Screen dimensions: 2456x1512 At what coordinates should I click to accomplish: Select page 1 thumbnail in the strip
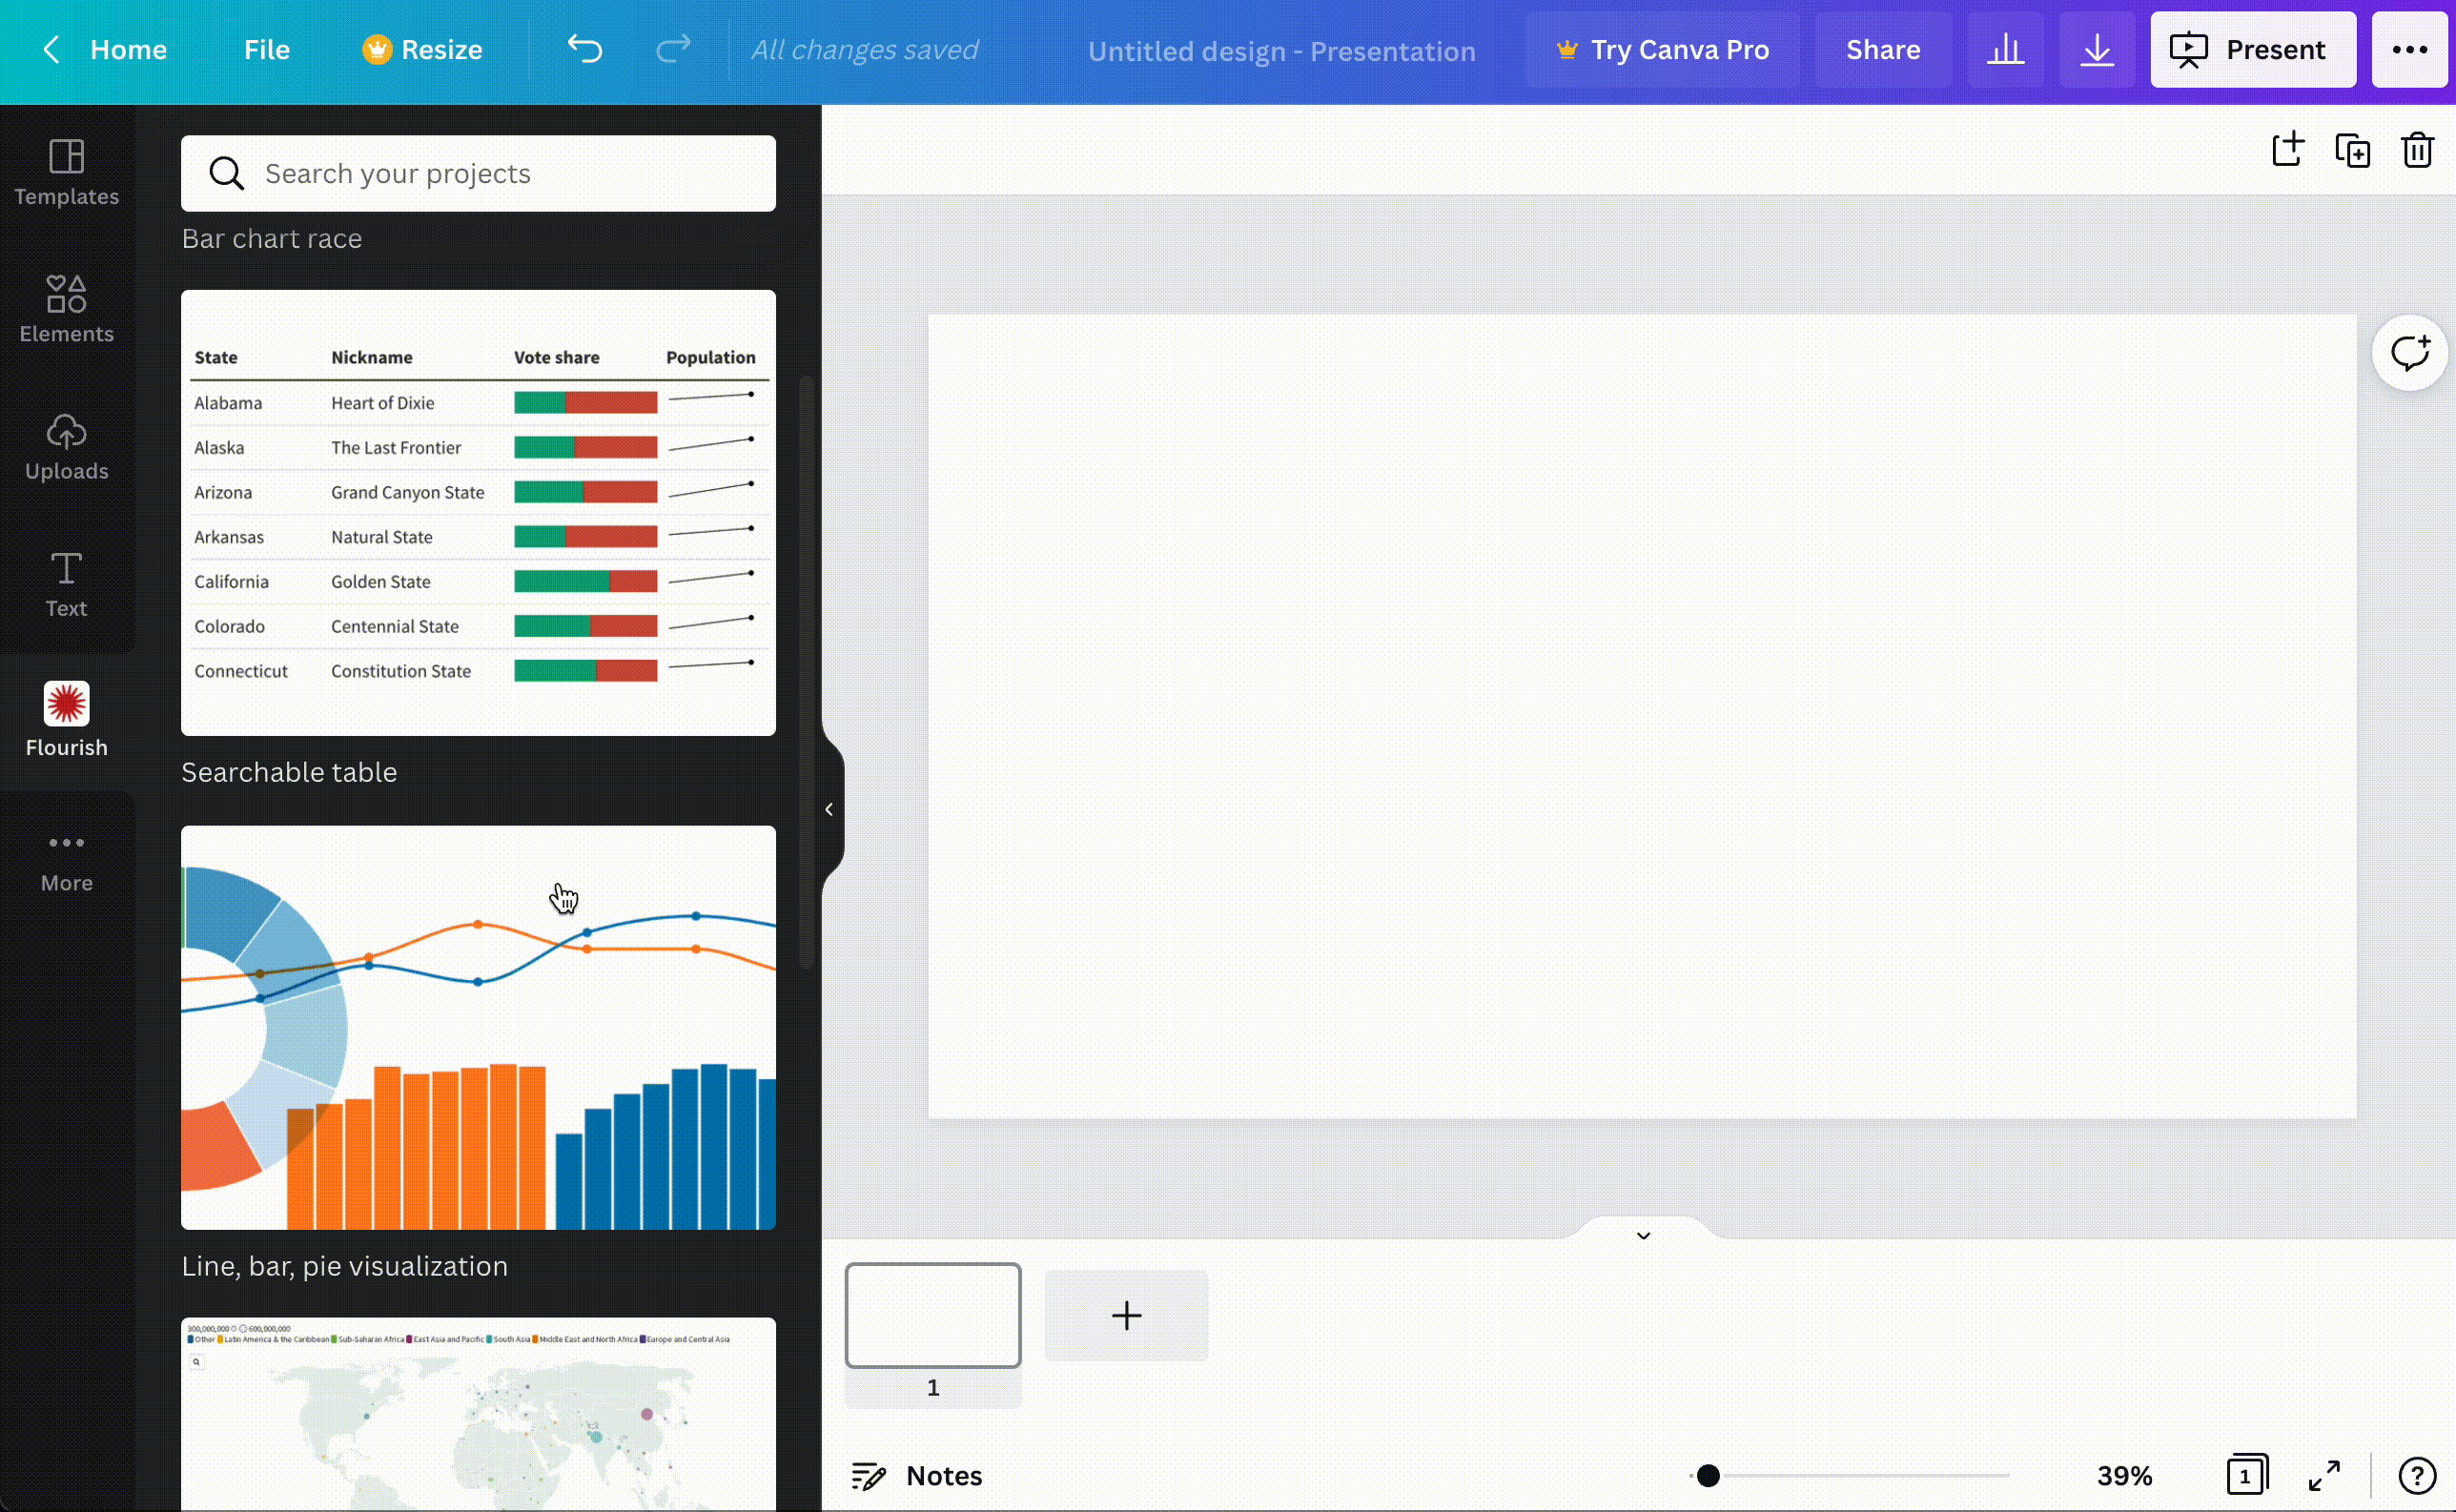pos(933,1315)
